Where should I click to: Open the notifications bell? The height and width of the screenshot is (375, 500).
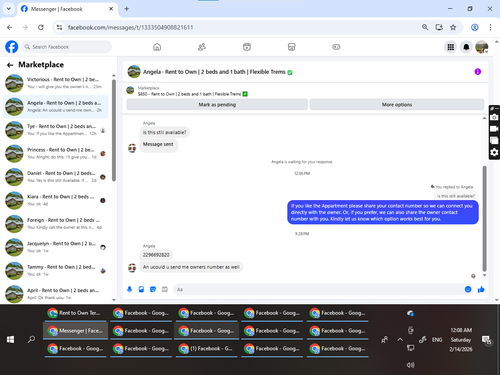click(x=466, y=47)
